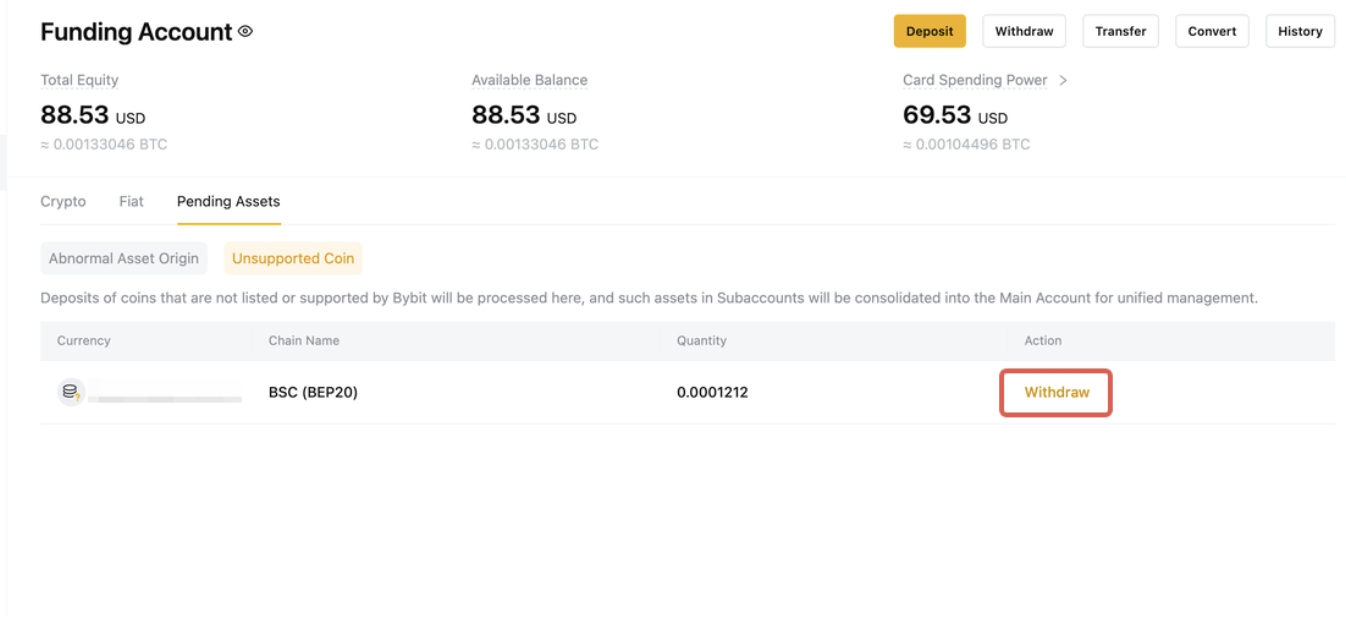Viewport: 1346px width, 619px height.
Task: Expand Card Spending Power chevron arrow
Action: (1063, 80)
